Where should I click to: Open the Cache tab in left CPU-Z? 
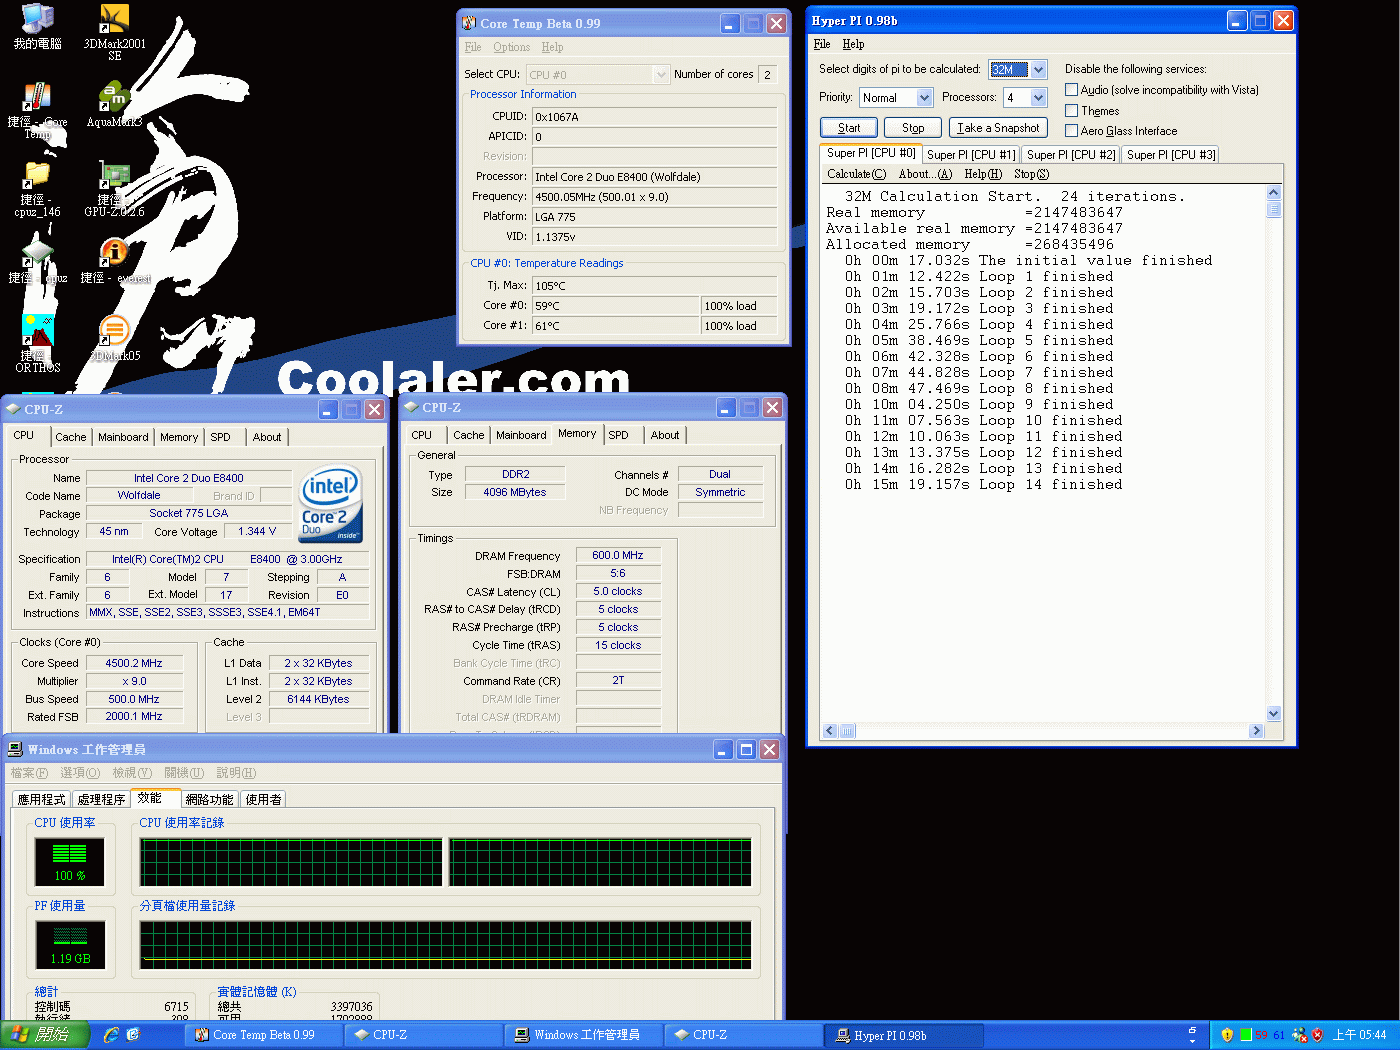click(x=71, y=437)
